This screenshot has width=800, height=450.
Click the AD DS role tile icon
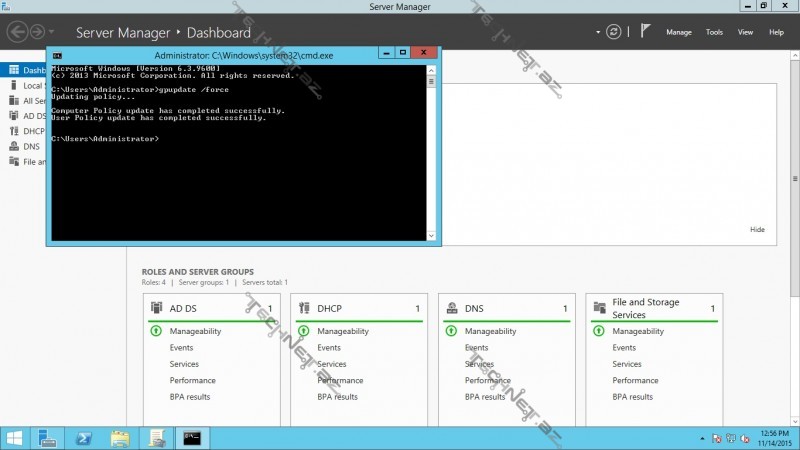tap(156, 308)
